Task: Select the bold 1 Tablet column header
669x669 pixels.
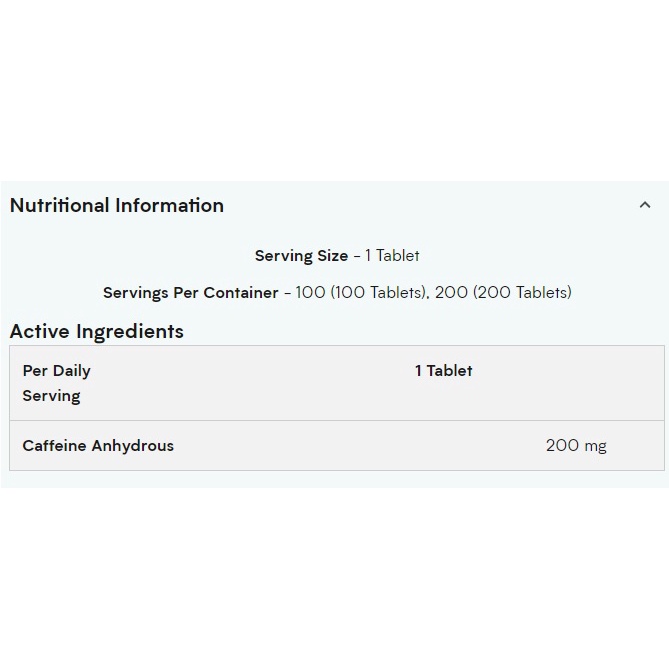Action: coord(444,370)
